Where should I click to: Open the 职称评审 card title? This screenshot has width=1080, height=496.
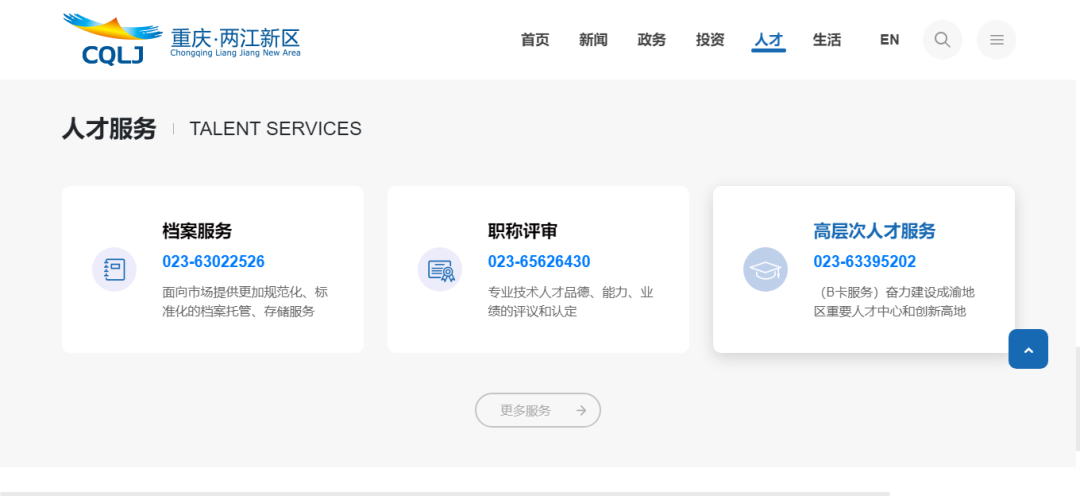522,231
